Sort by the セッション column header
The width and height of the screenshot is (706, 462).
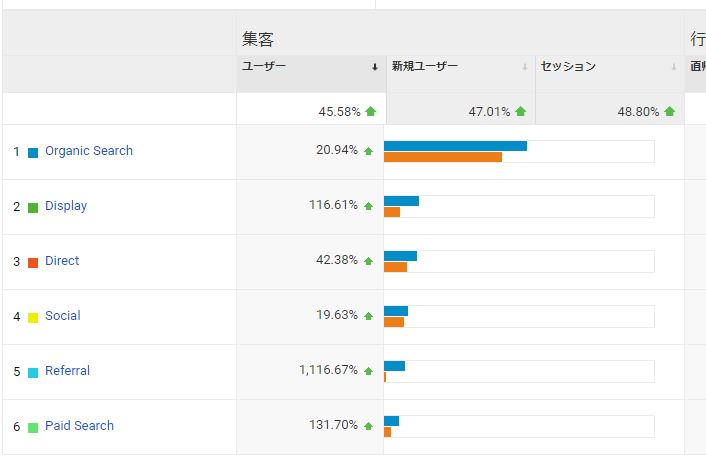(x=568, y=66)
